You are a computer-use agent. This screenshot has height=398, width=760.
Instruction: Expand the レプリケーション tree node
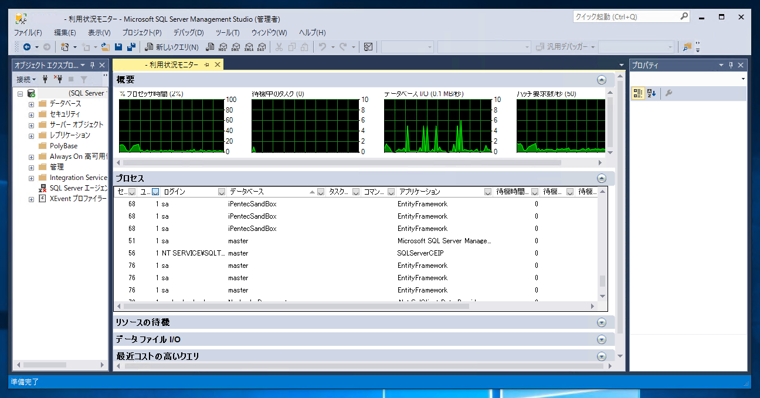pyautogui.click(x=31, y=136)
